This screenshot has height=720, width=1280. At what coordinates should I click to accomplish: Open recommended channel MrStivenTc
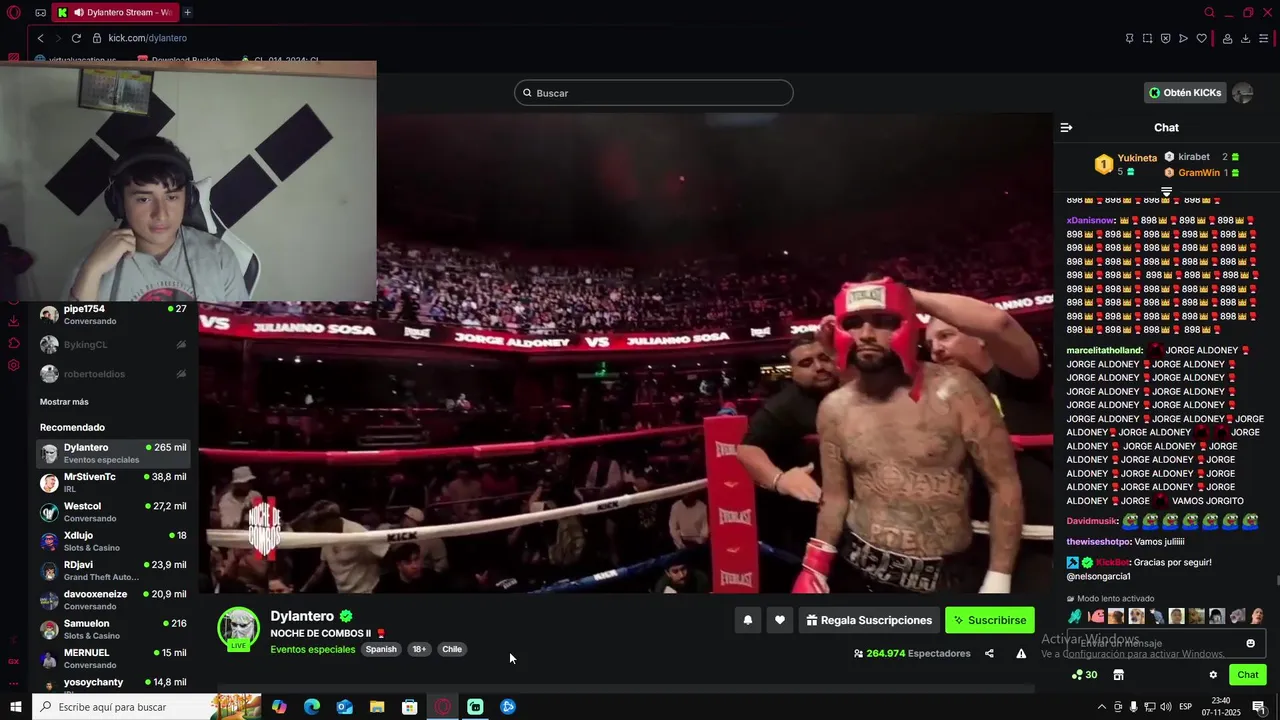[113, 483]
